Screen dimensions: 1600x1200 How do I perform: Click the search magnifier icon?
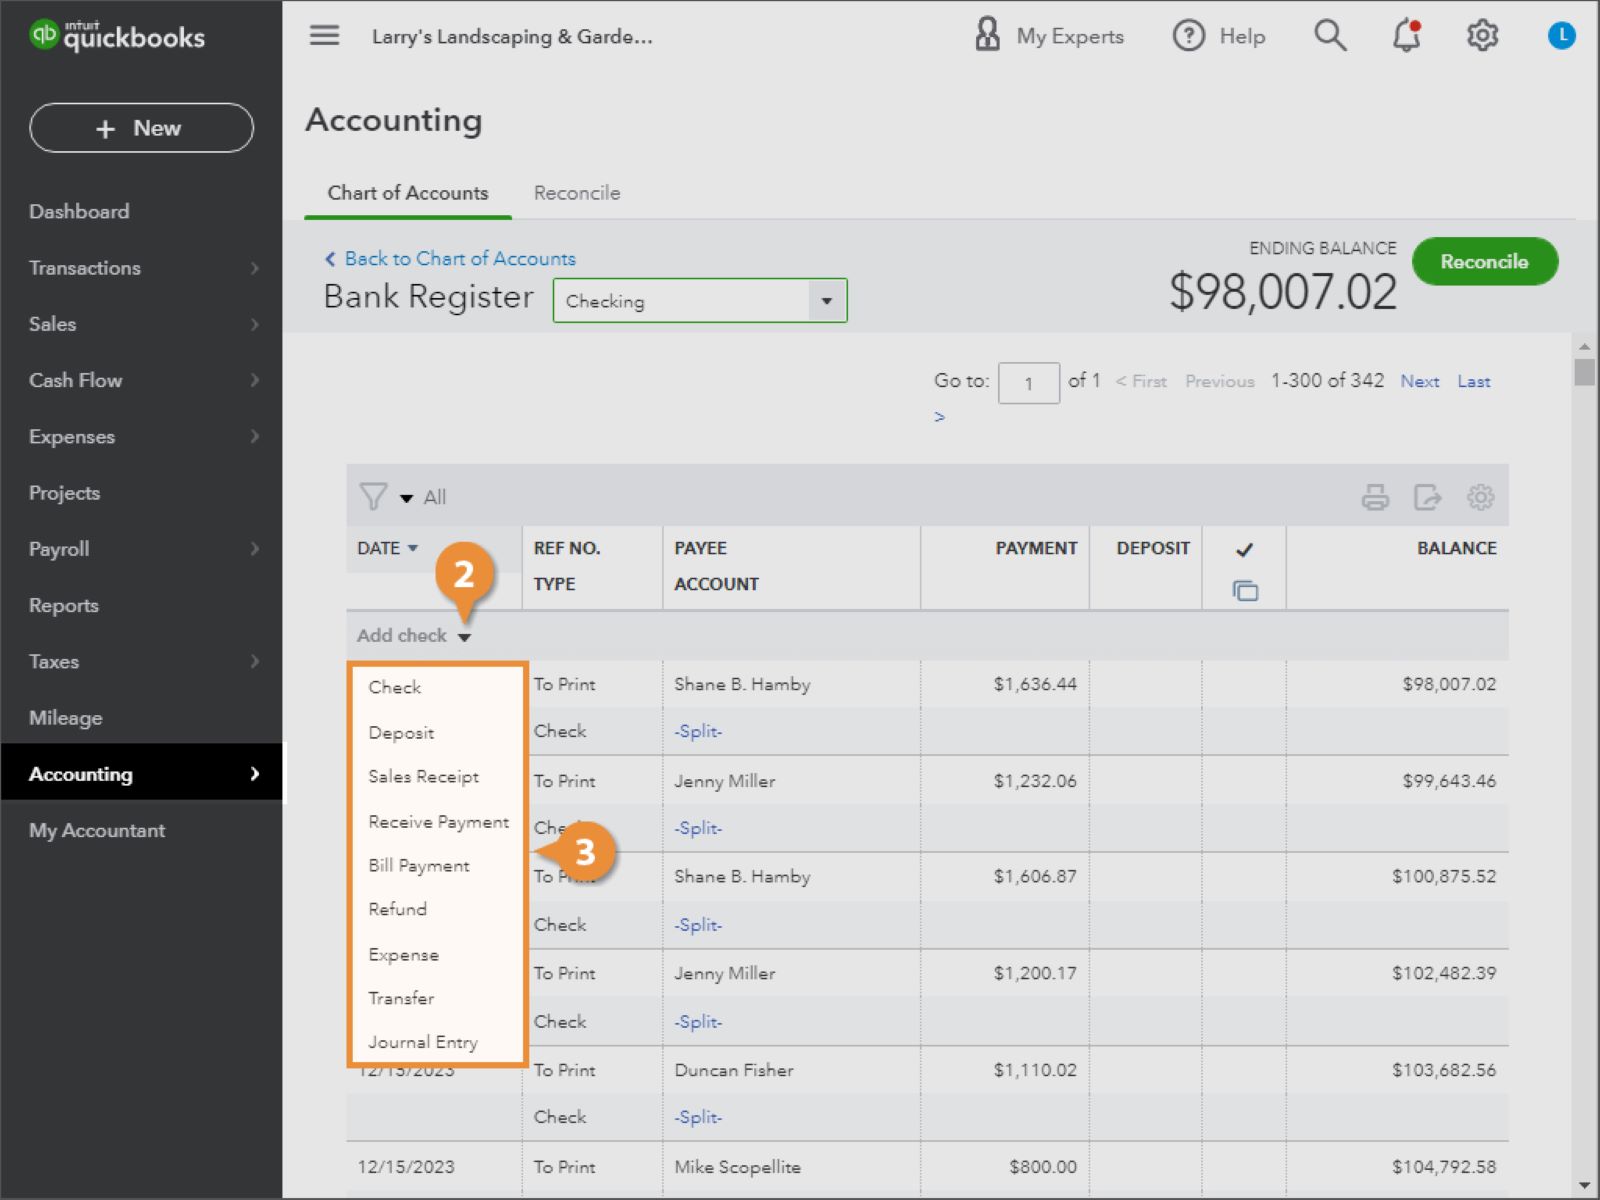[1330, 35]
